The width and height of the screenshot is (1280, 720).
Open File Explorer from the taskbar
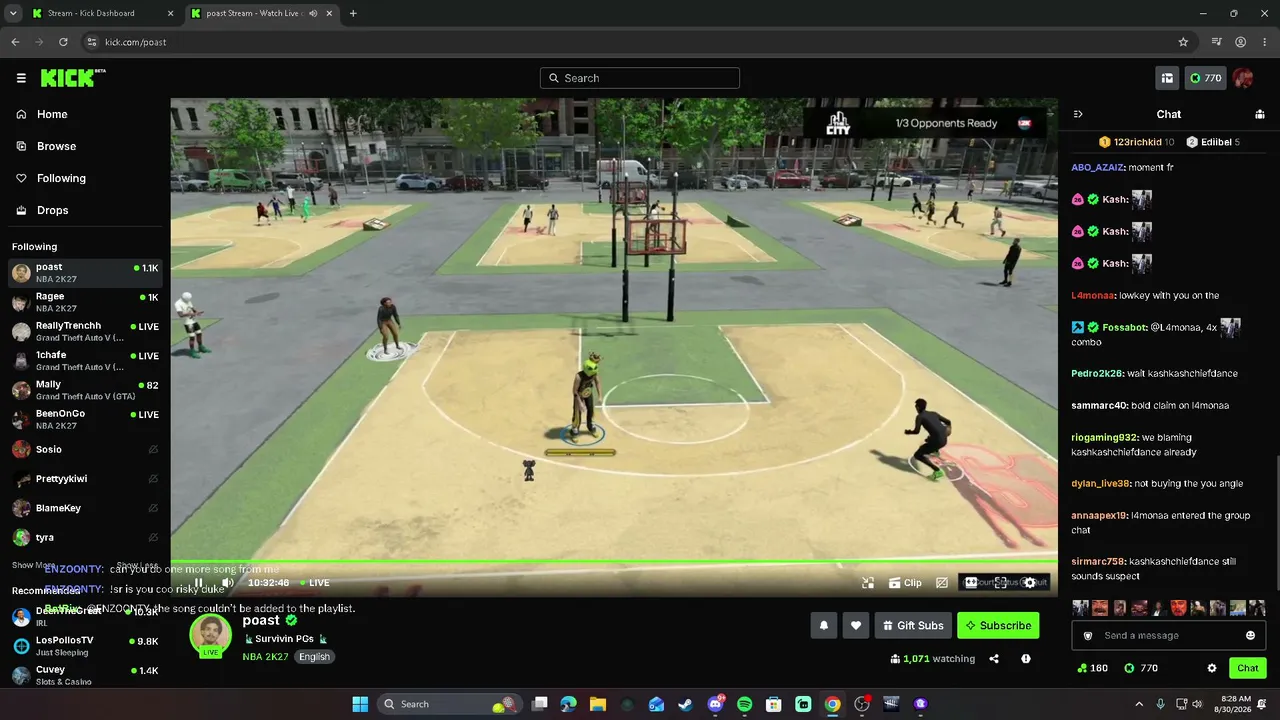pyautogui.click(x=597, y=704)
